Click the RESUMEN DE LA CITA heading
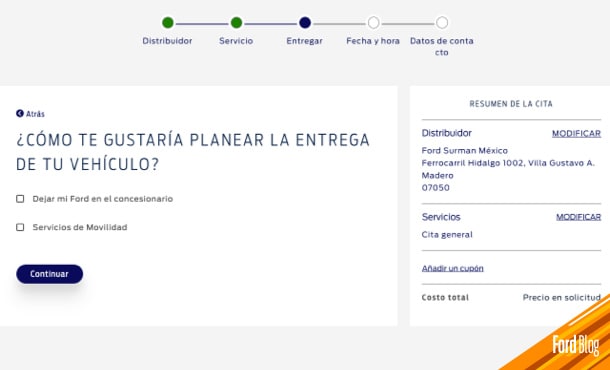Viewport: 610px width, 370px height. tap(511, 104)
